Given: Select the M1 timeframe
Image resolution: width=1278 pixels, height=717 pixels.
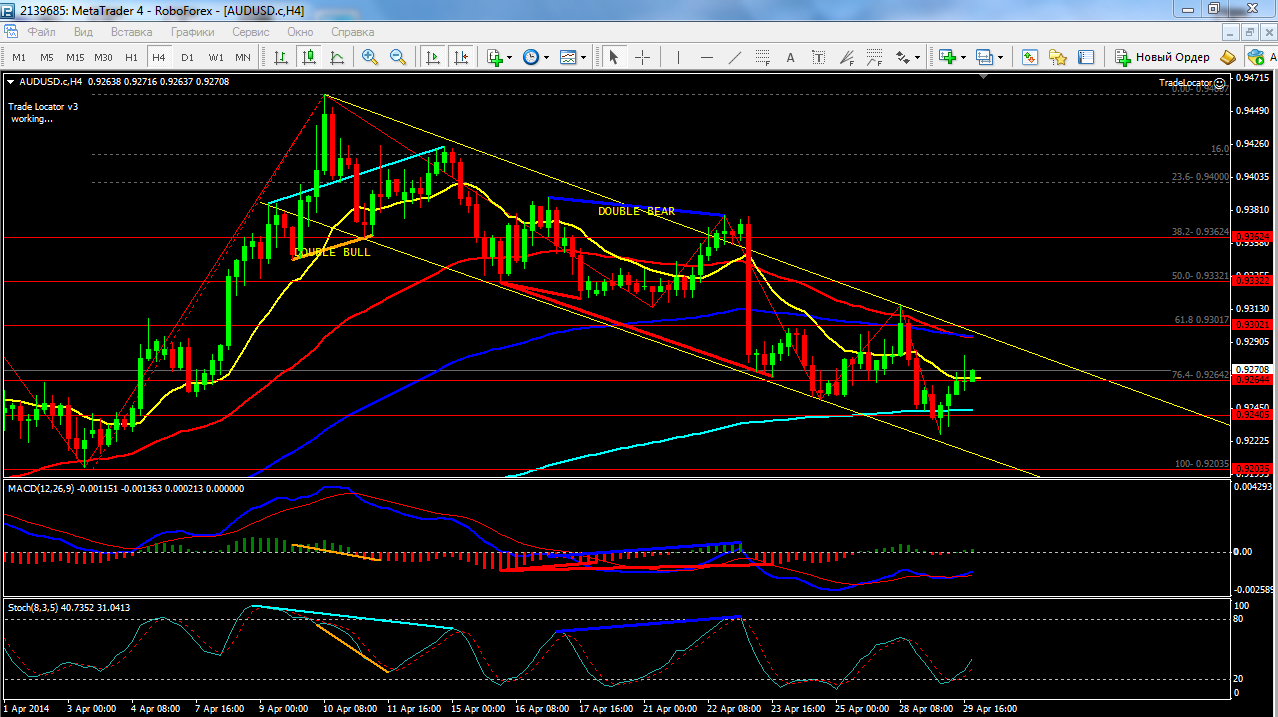Looking at the screenshot, I should click(19, 57).
